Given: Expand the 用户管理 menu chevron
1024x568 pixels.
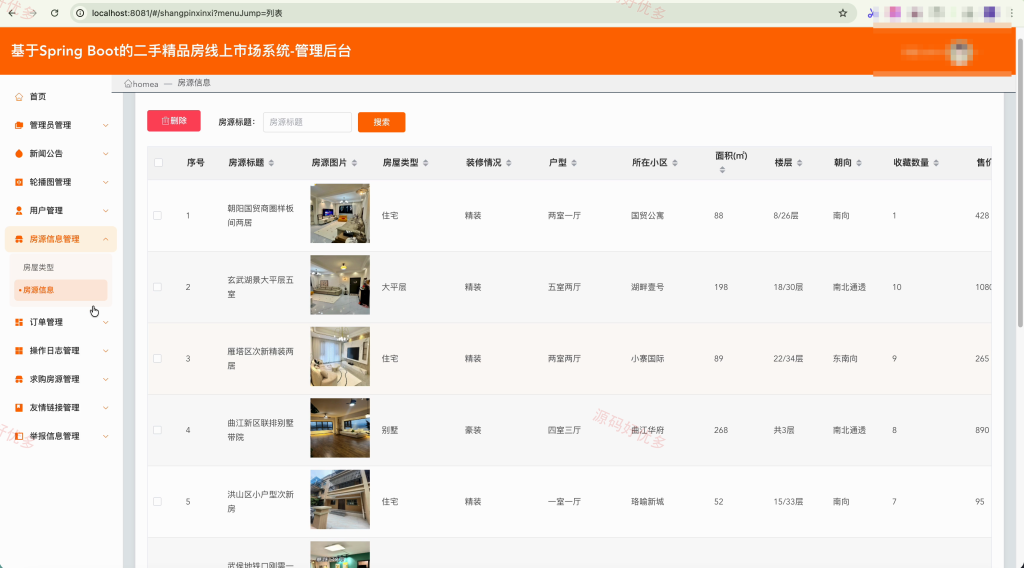Looking at the screenshot, I should point(105,210).
